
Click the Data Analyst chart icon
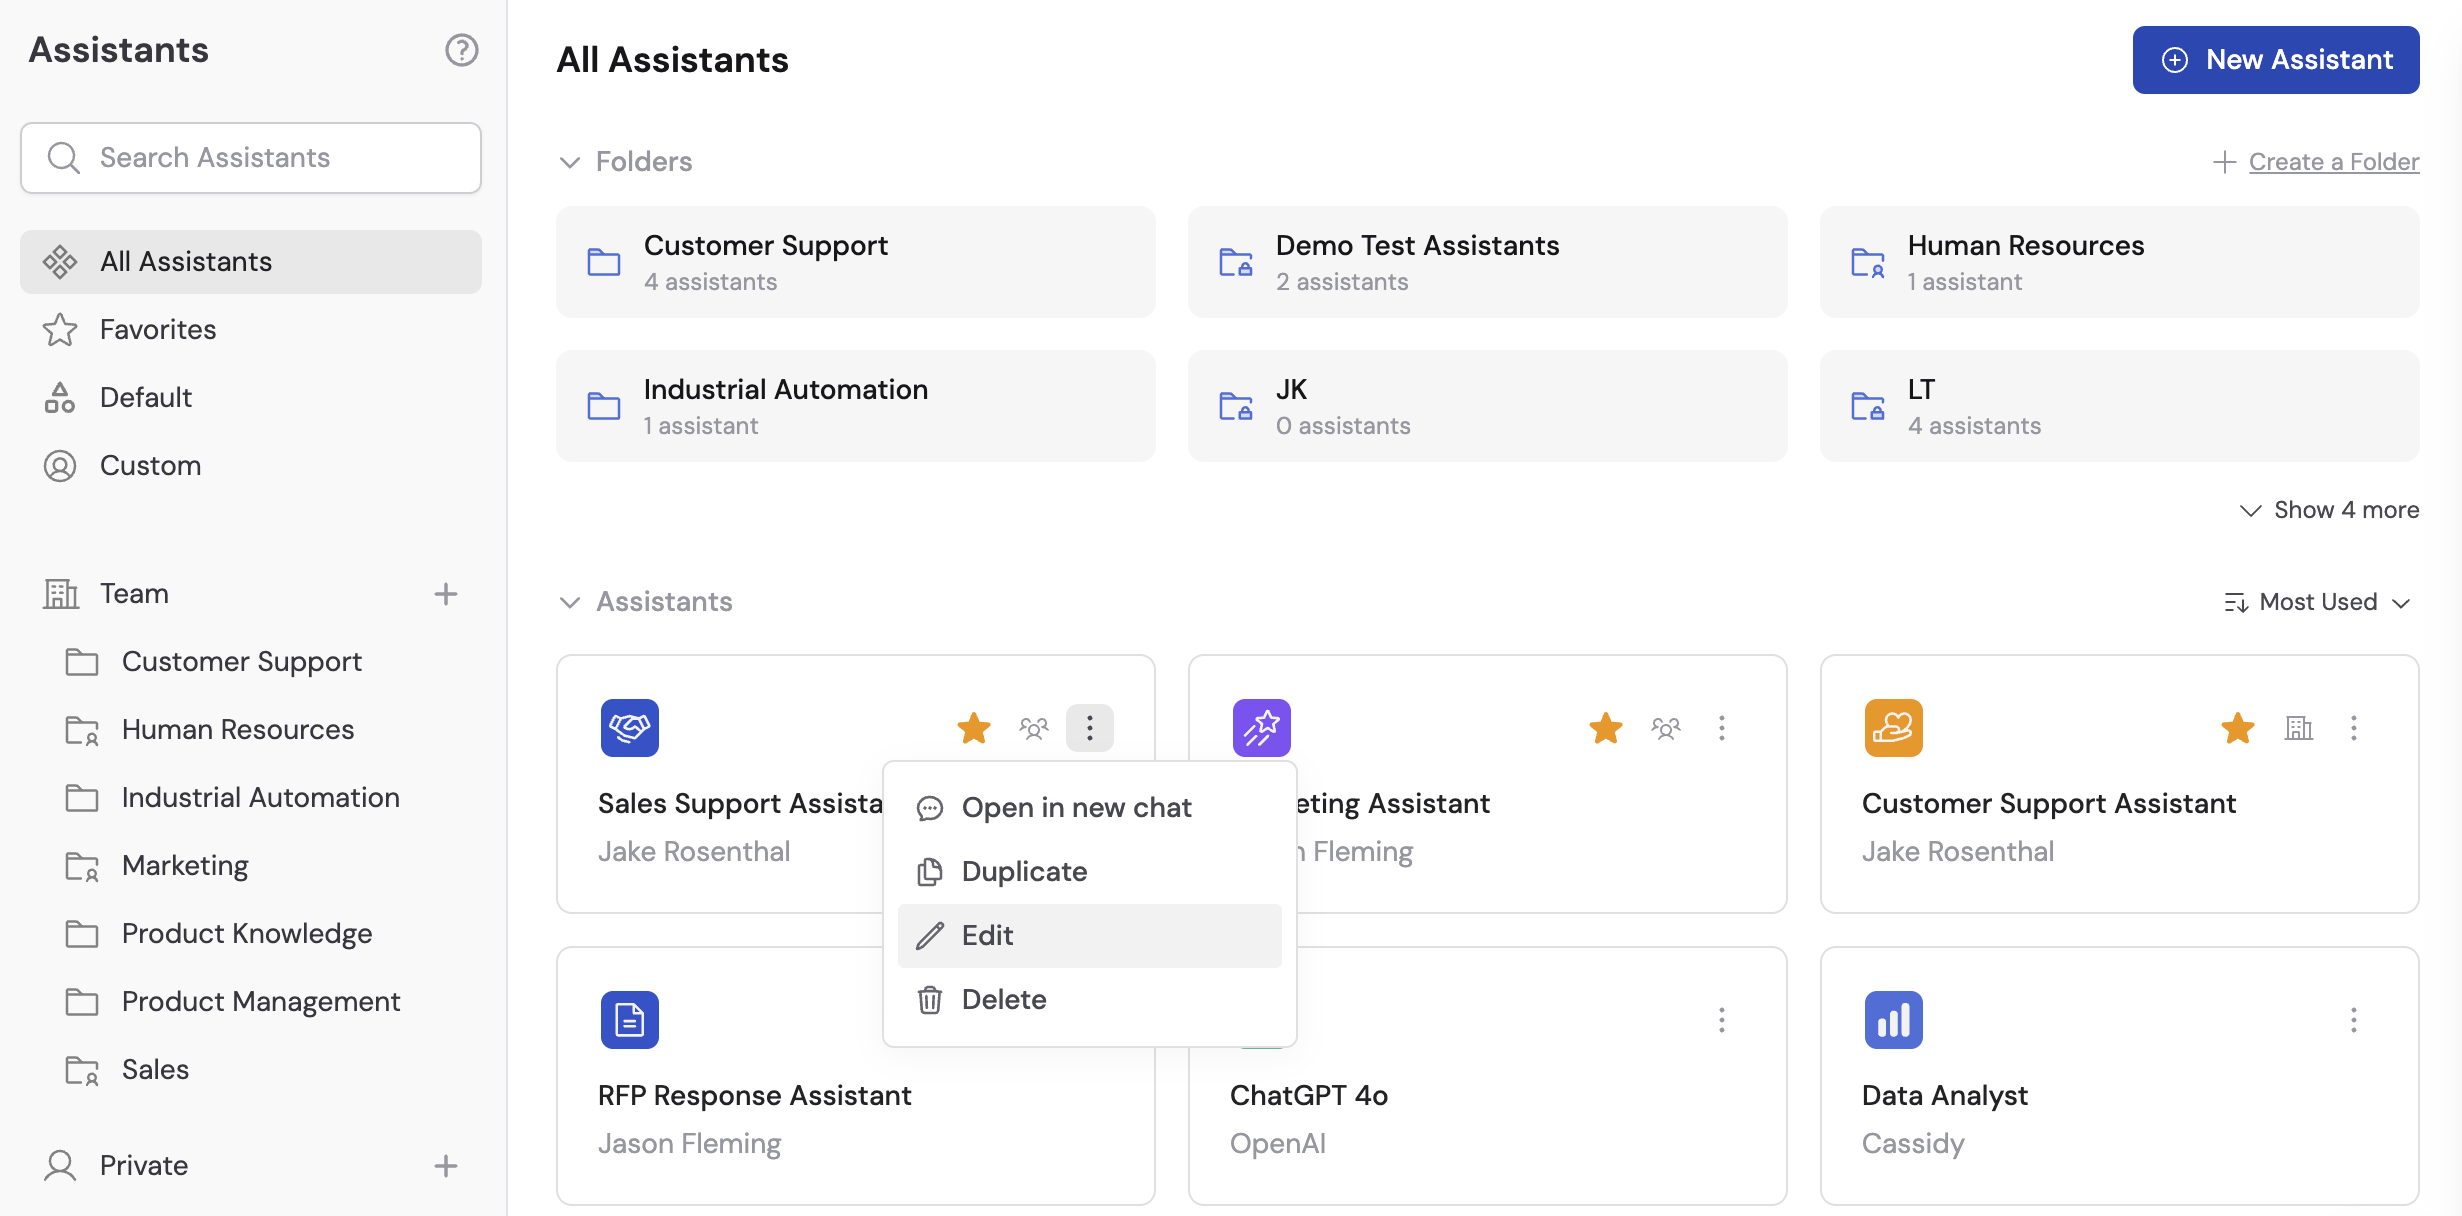coord(1893,1020)
